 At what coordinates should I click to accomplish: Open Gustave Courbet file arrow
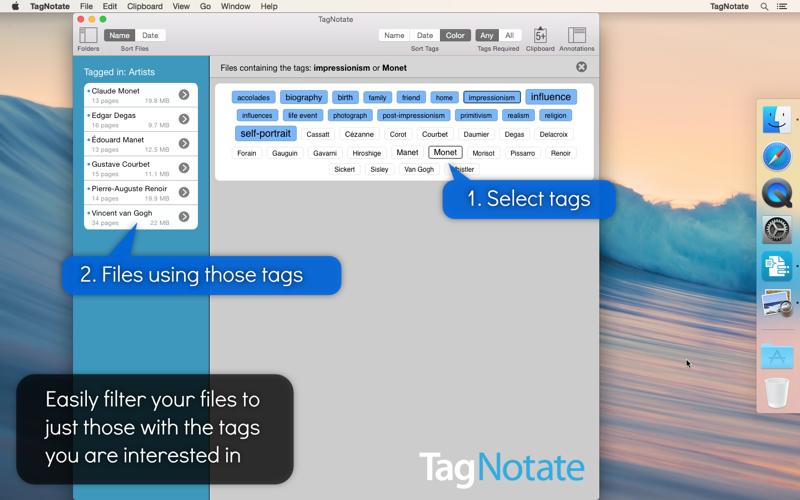pos(184,168)
